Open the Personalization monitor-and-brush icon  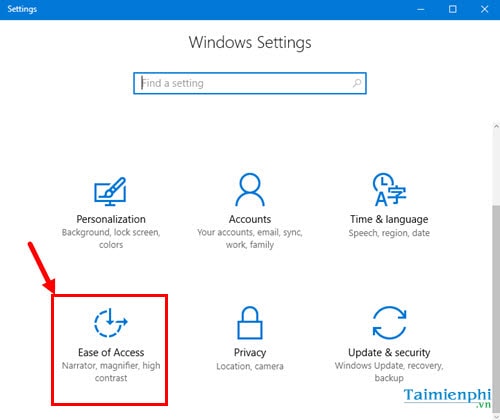(110, 191)
